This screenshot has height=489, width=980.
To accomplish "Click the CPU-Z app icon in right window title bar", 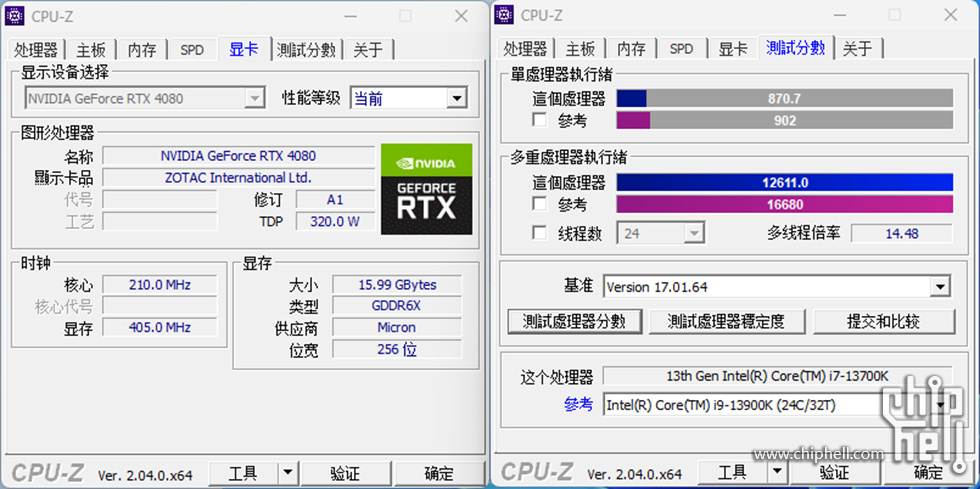I will click(504, 14).
